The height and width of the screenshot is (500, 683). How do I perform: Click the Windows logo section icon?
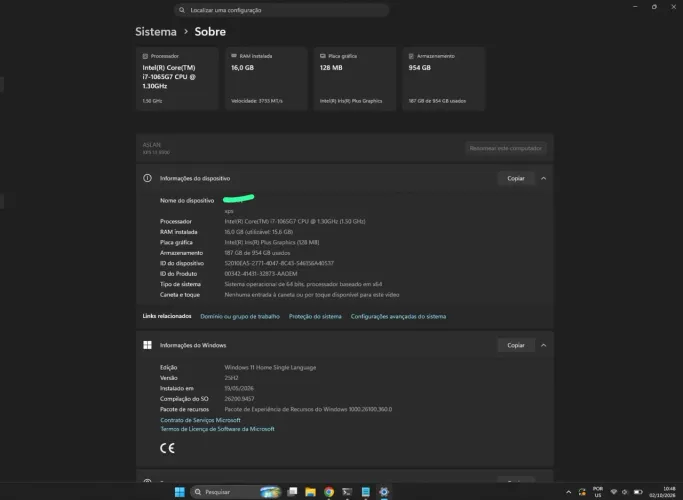[147, 345]
